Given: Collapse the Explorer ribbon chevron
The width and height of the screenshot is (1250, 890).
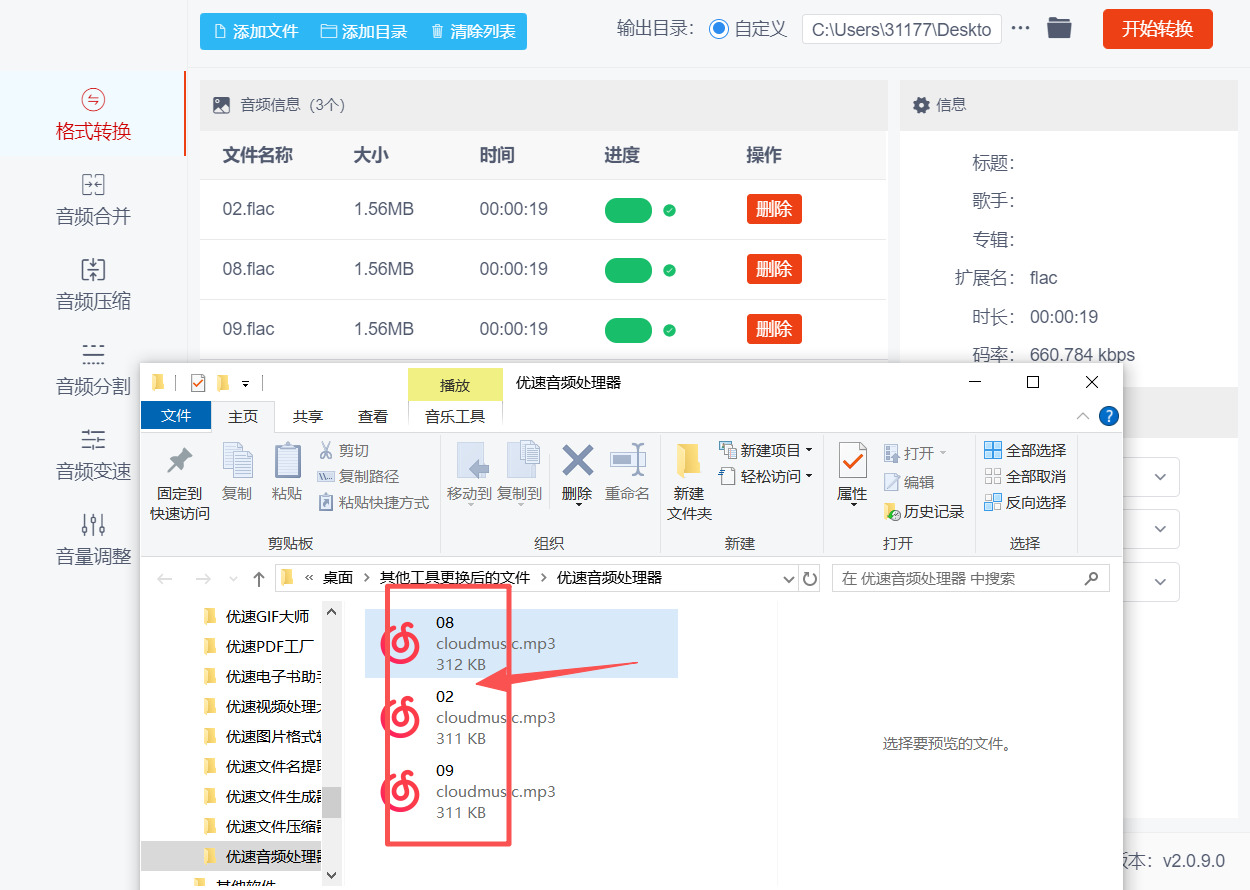Looking at the screenshot, I should [x=1083, y=416].
